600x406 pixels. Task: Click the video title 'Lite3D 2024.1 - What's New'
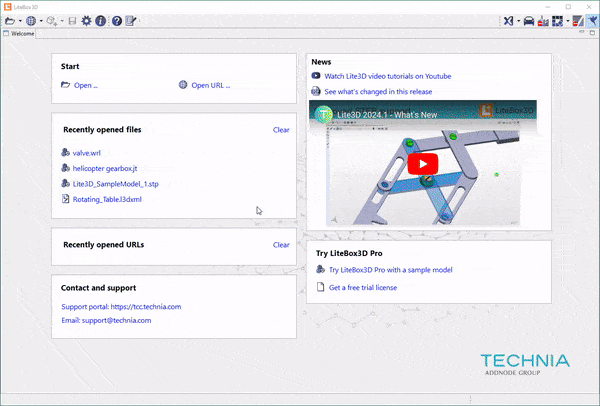pyautogui.click(x=387, y=114)
